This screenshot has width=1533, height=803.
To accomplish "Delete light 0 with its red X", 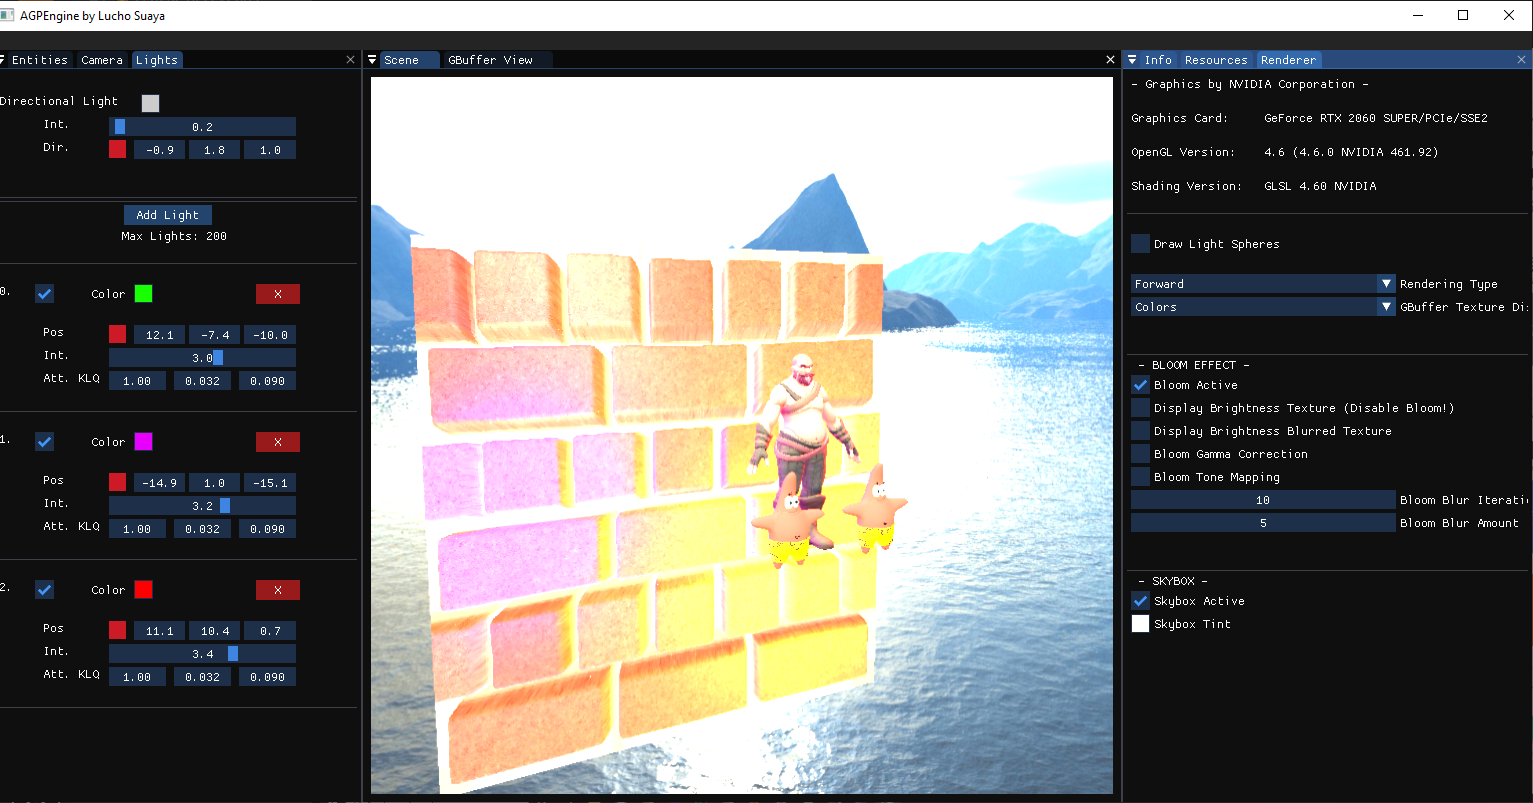I will point(278,294).
